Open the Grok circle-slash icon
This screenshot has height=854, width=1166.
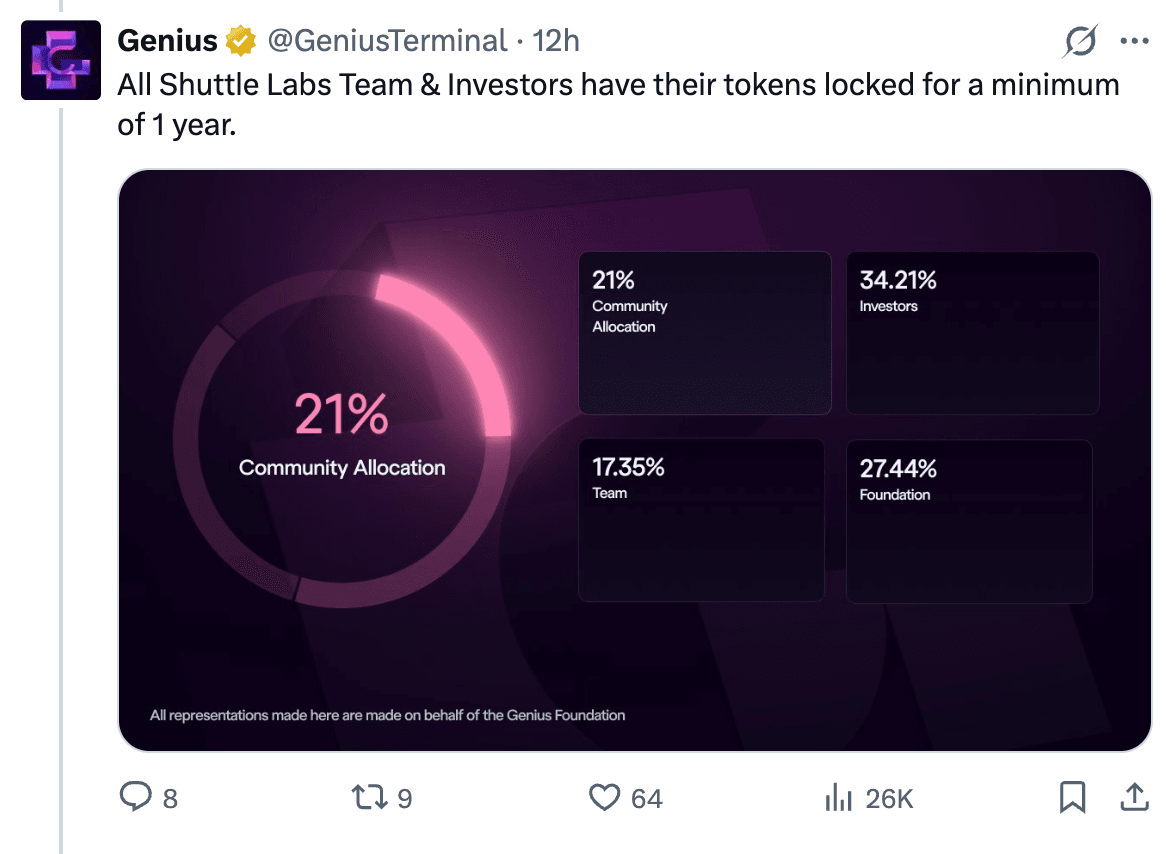tap(1081, 41)
